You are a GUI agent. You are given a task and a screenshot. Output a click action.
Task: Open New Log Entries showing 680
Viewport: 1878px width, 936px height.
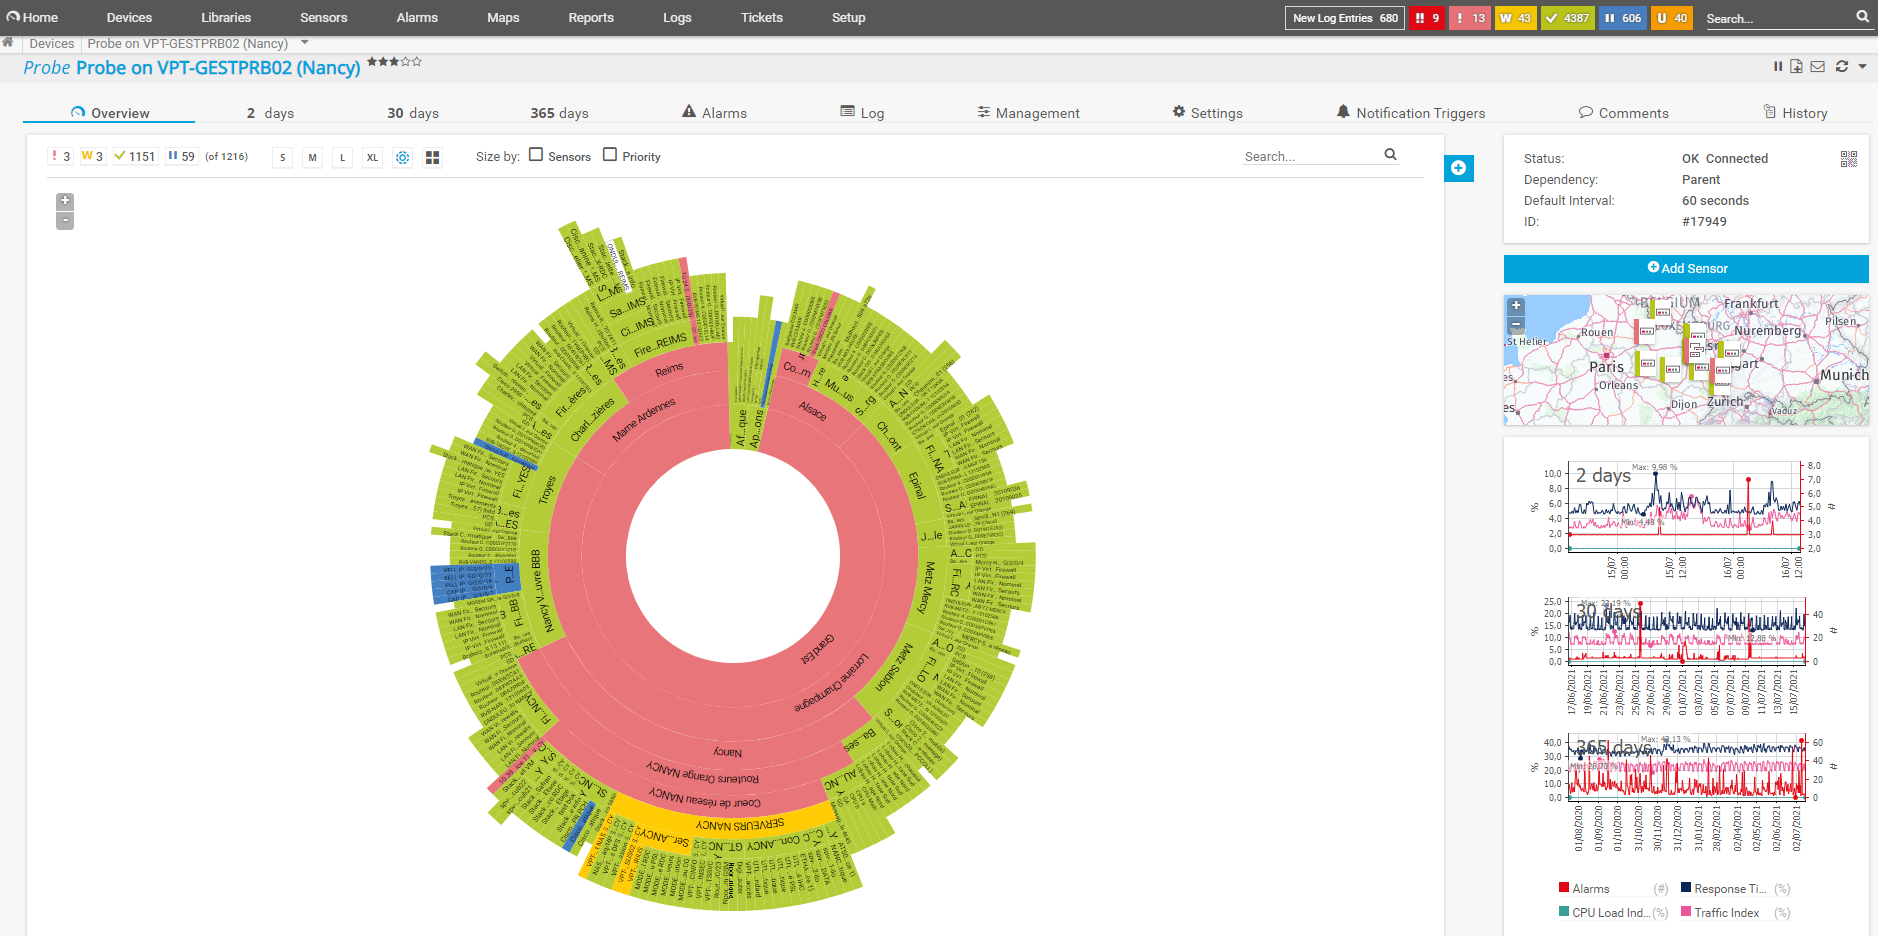1344,17
